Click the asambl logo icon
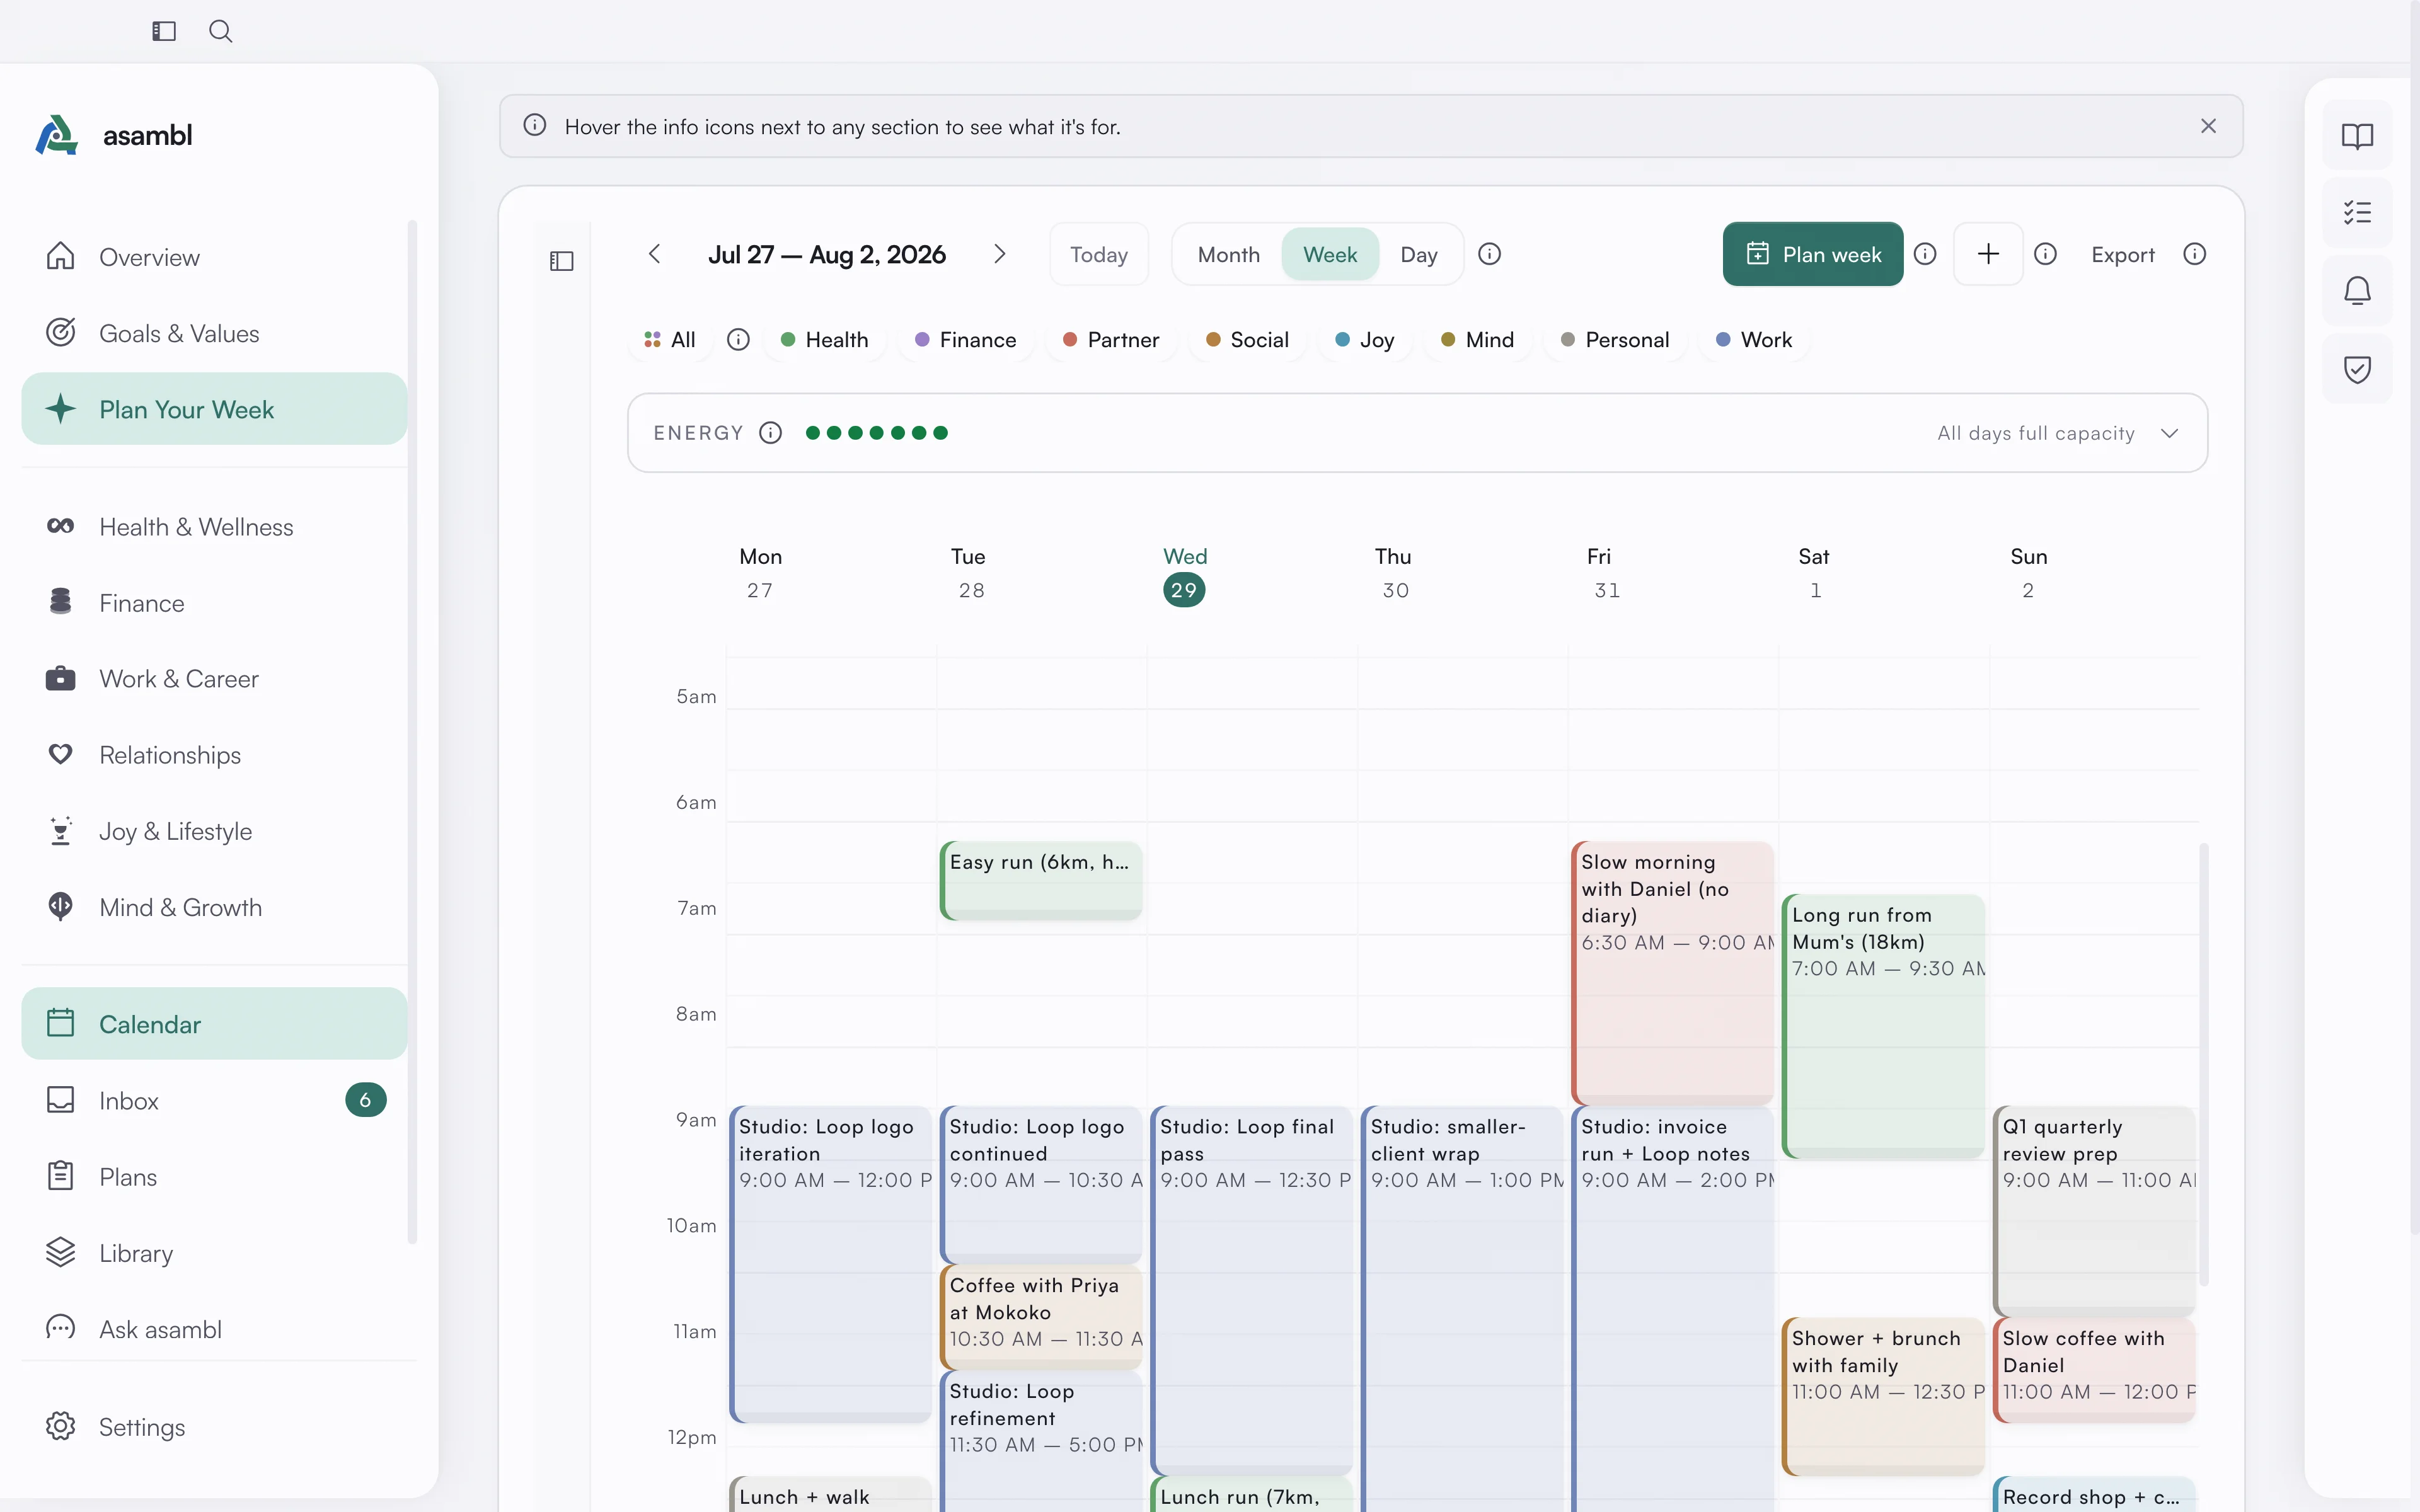 click(57, 135)
